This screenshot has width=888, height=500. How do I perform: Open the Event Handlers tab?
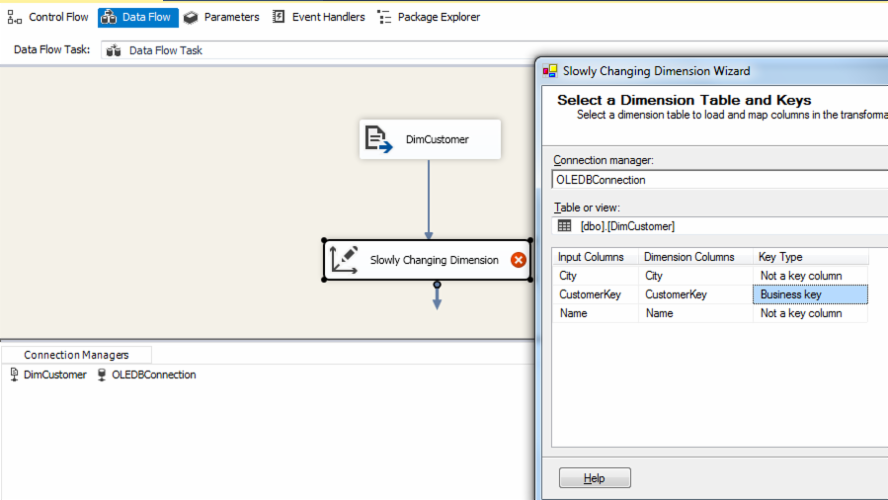tap(318, 17)
